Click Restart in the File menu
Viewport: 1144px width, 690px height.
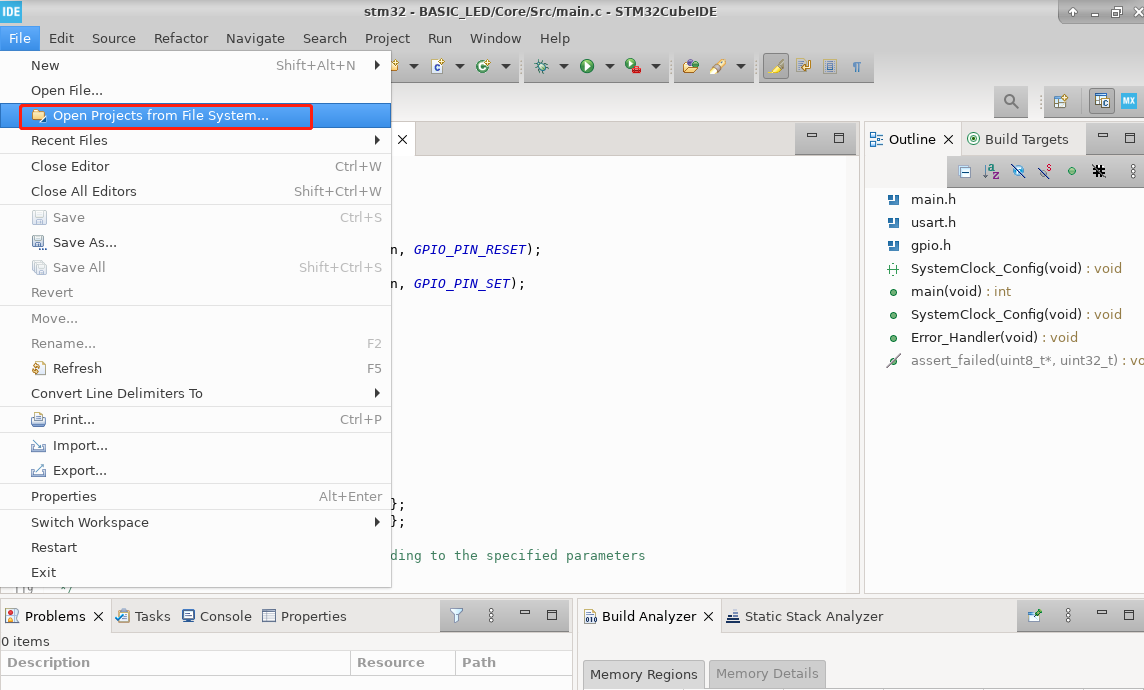196,547
